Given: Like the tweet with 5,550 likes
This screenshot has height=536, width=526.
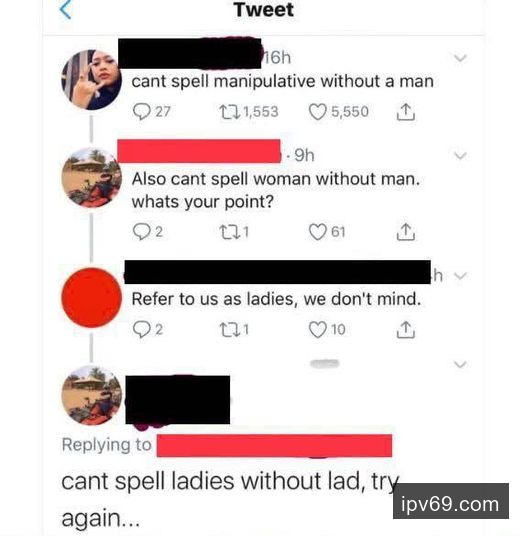Looking at the screenshot, I should [x=339, y=112].
